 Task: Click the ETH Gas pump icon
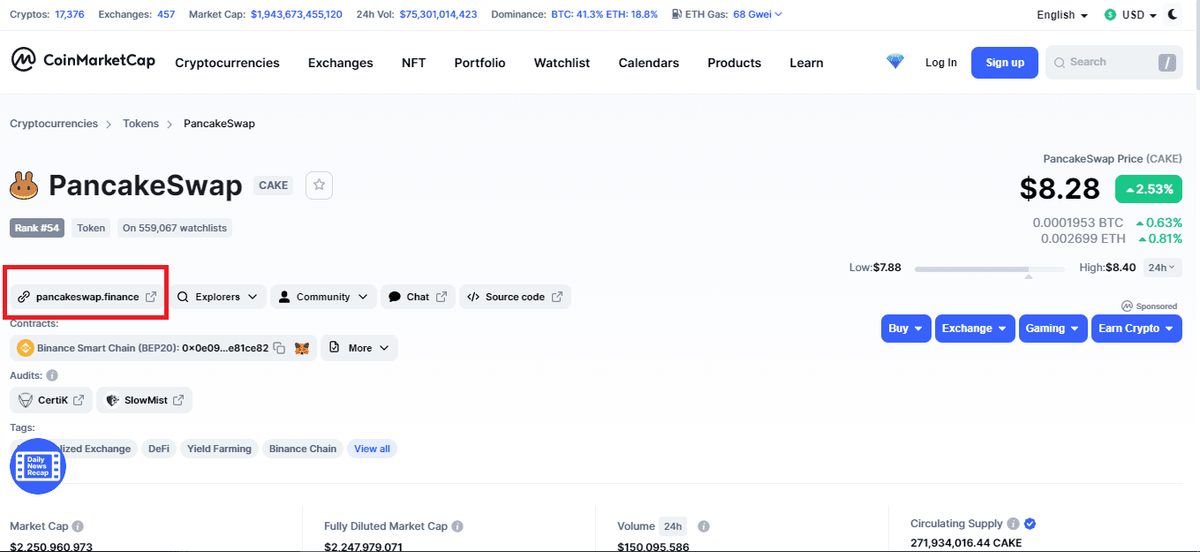coord(678,15)
